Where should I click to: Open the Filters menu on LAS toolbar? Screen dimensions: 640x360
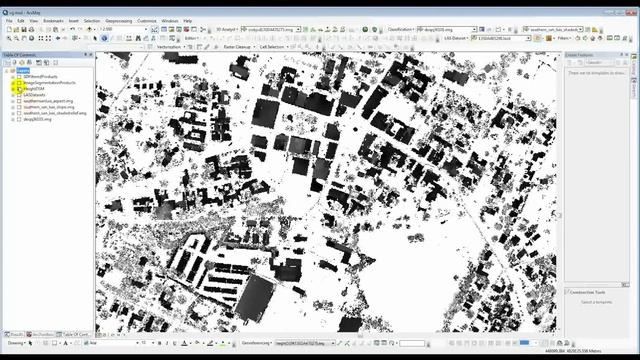[x=564, y=38]
